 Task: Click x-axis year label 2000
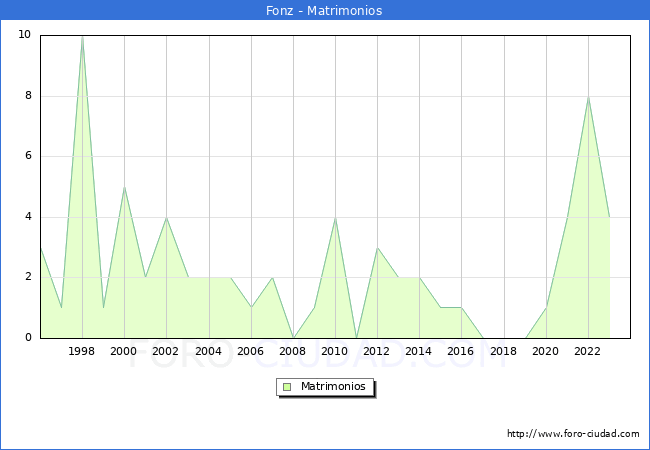pos(124,351)
